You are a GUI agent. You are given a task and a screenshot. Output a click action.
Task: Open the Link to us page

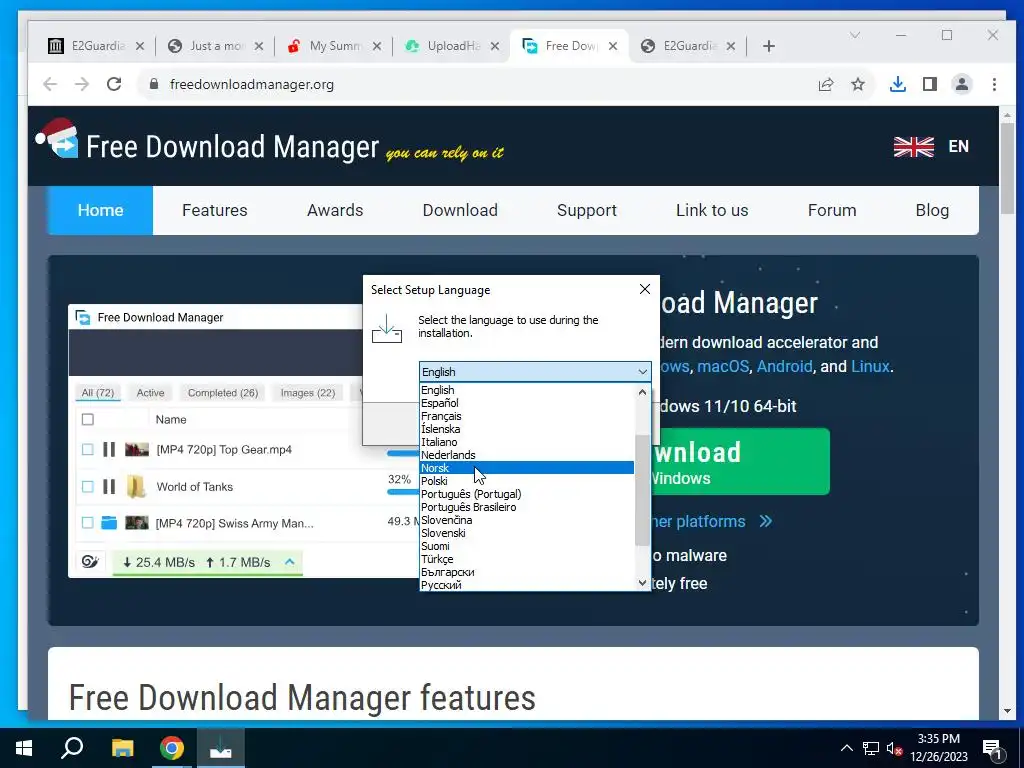(x=712, y=210)
